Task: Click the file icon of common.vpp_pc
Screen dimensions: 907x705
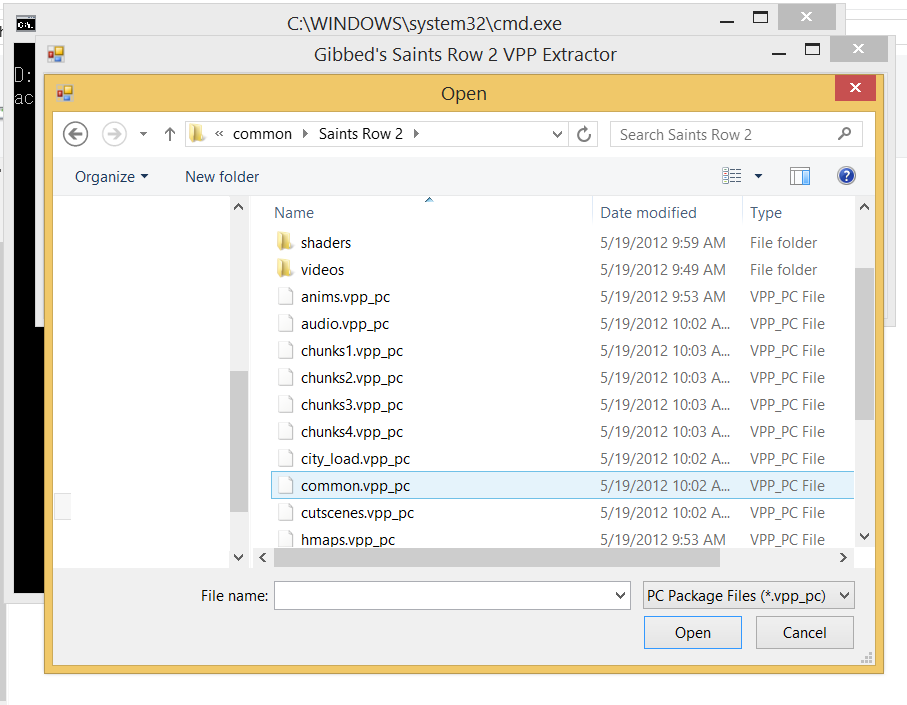Action: (x=285, y=485)
